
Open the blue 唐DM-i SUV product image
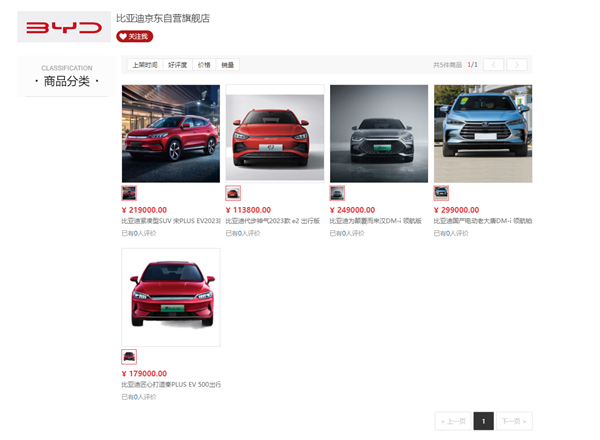coord(483,134)
